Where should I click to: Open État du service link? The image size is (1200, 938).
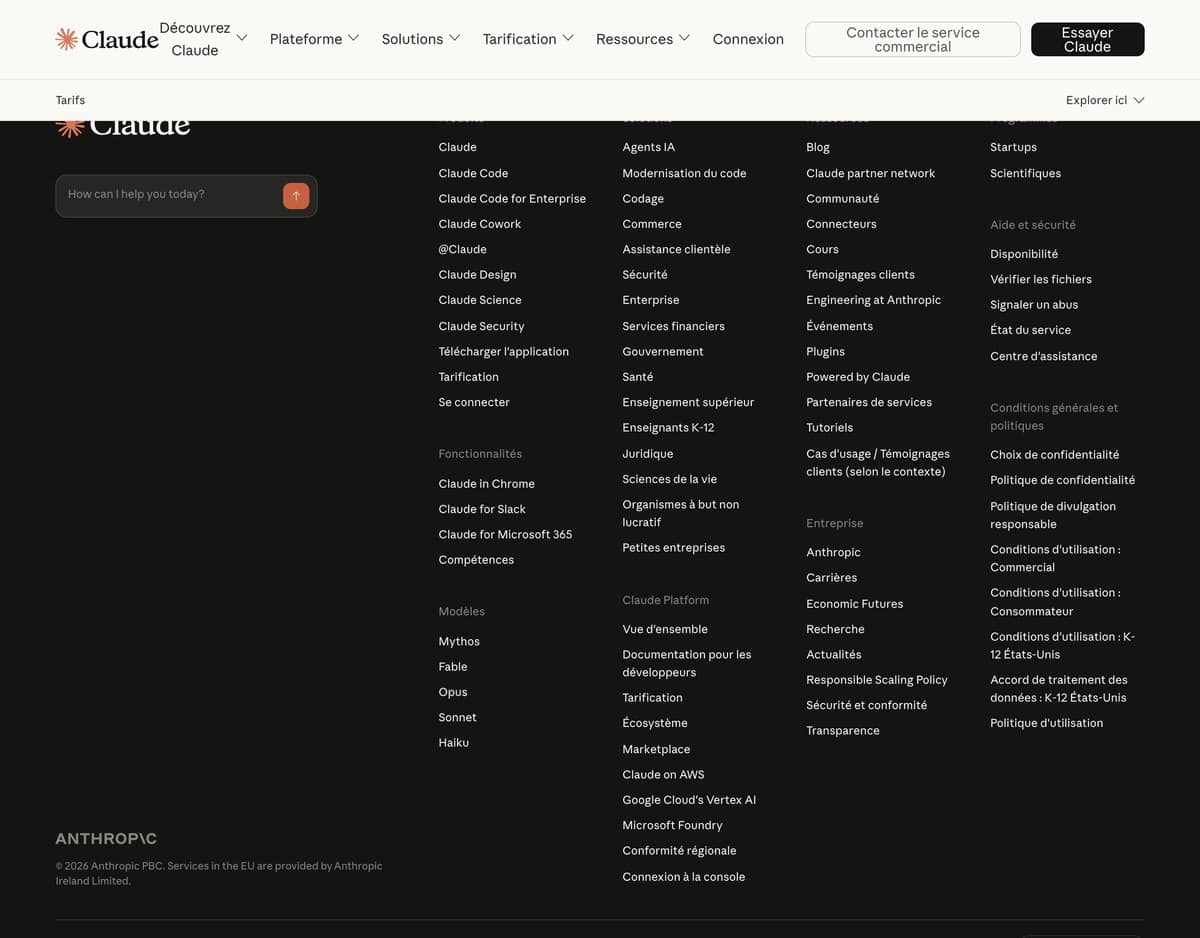tap(1030, 330)
